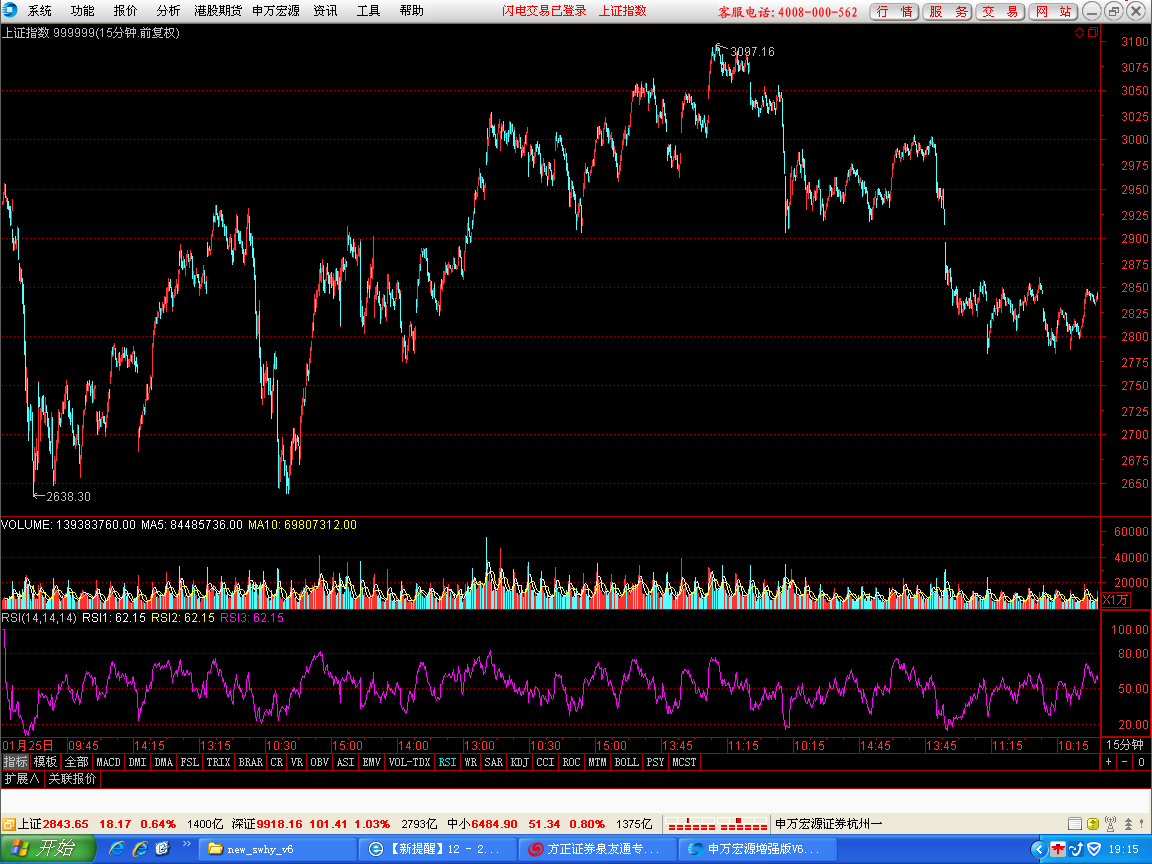Click the + button on the indicator bar

pos(1109,762)
